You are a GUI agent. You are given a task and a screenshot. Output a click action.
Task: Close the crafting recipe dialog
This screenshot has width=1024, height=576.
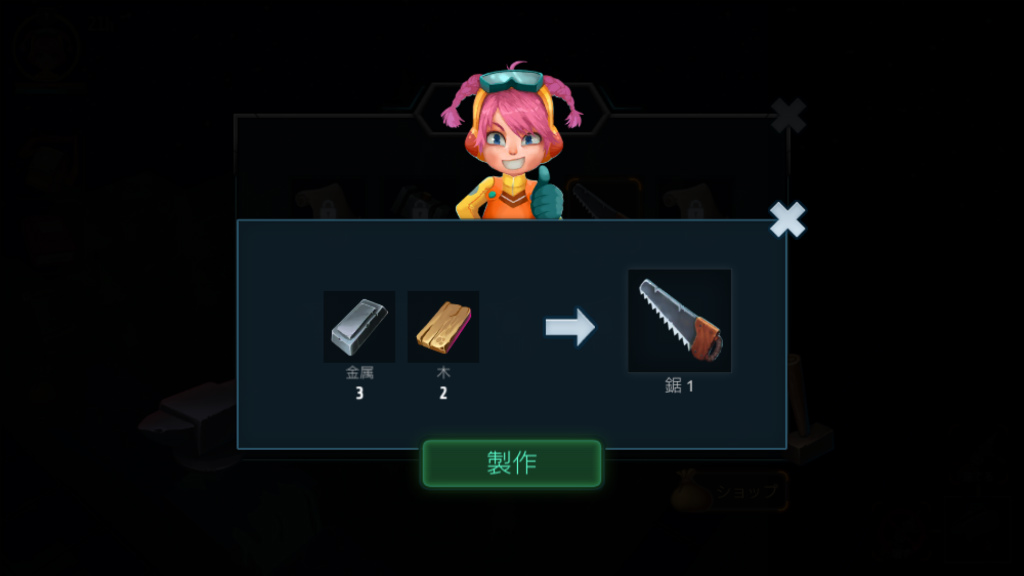[x=787, y=219]
